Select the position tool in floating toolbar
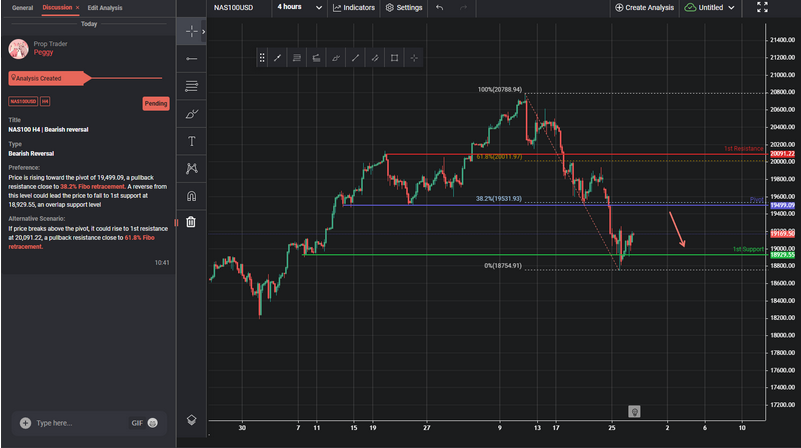The image size is (801, 448). (x=316, y=58)
